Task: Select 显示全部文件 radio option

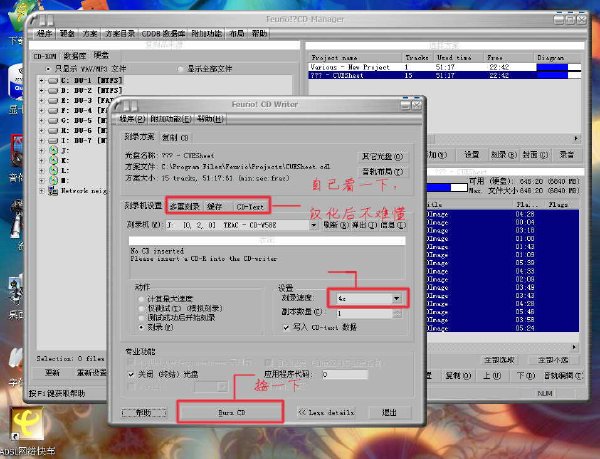Action: coord(180,69)
